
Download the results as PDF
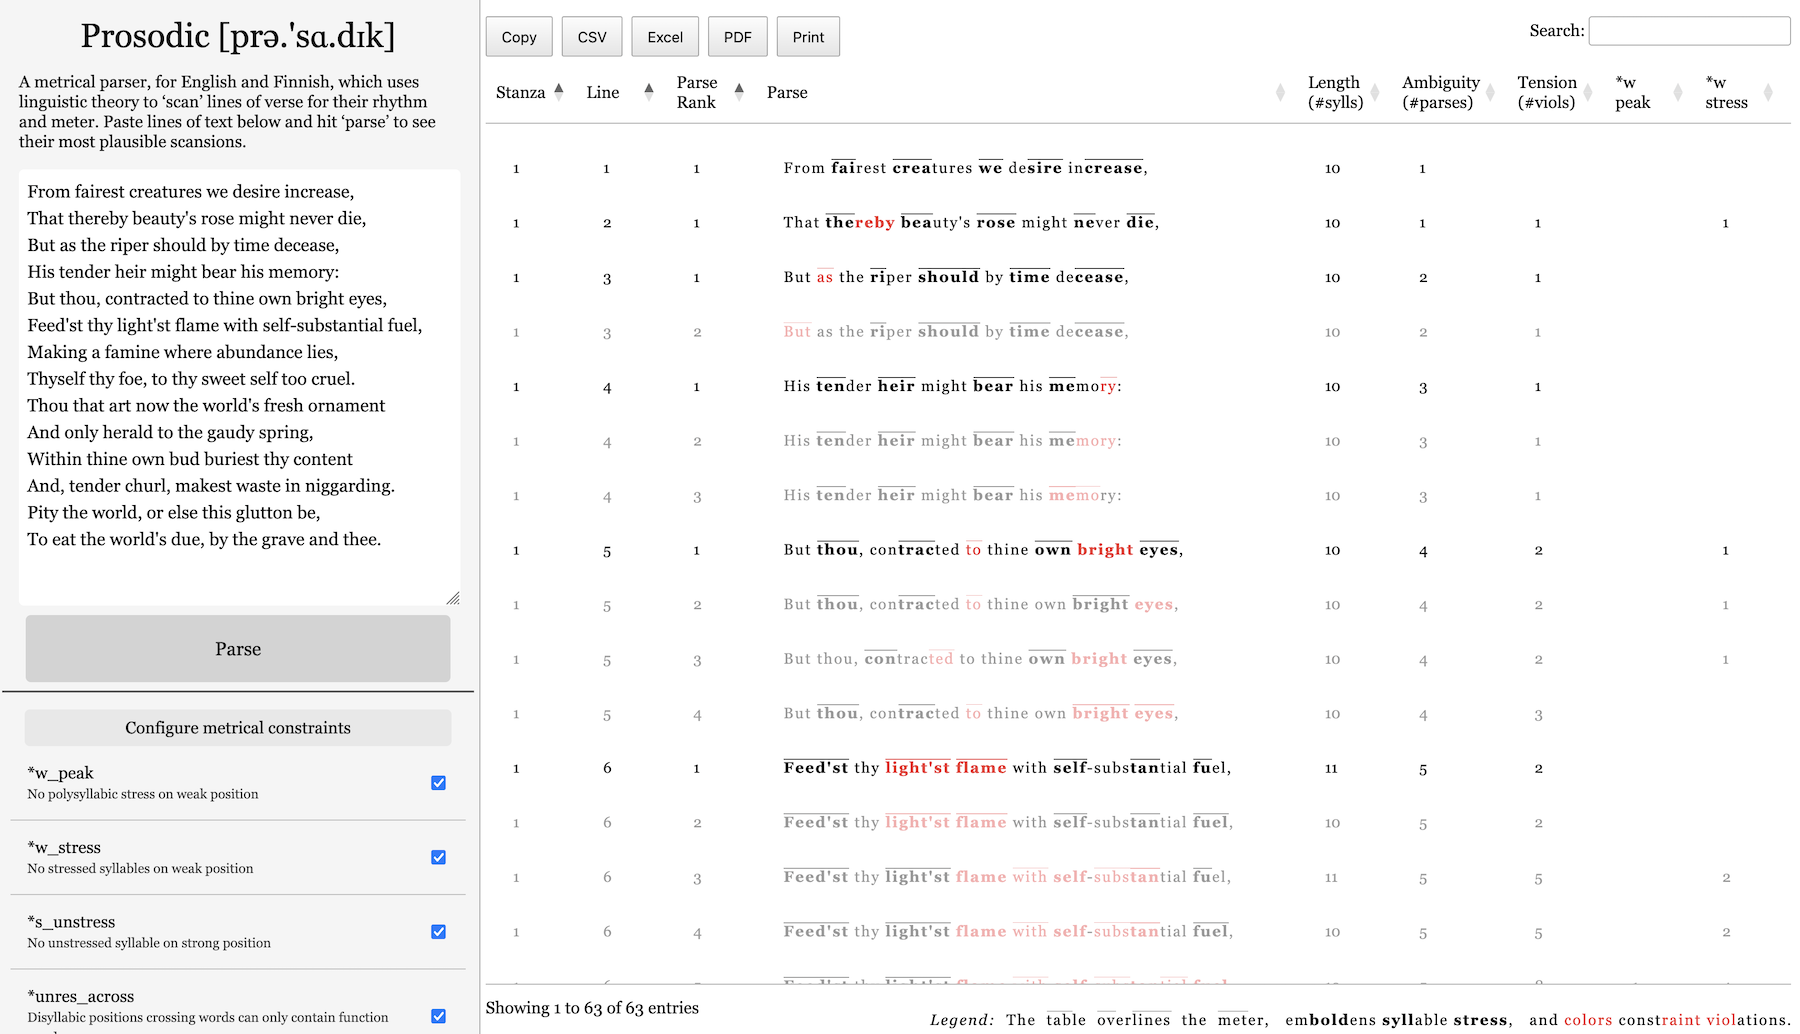(737, 36)
